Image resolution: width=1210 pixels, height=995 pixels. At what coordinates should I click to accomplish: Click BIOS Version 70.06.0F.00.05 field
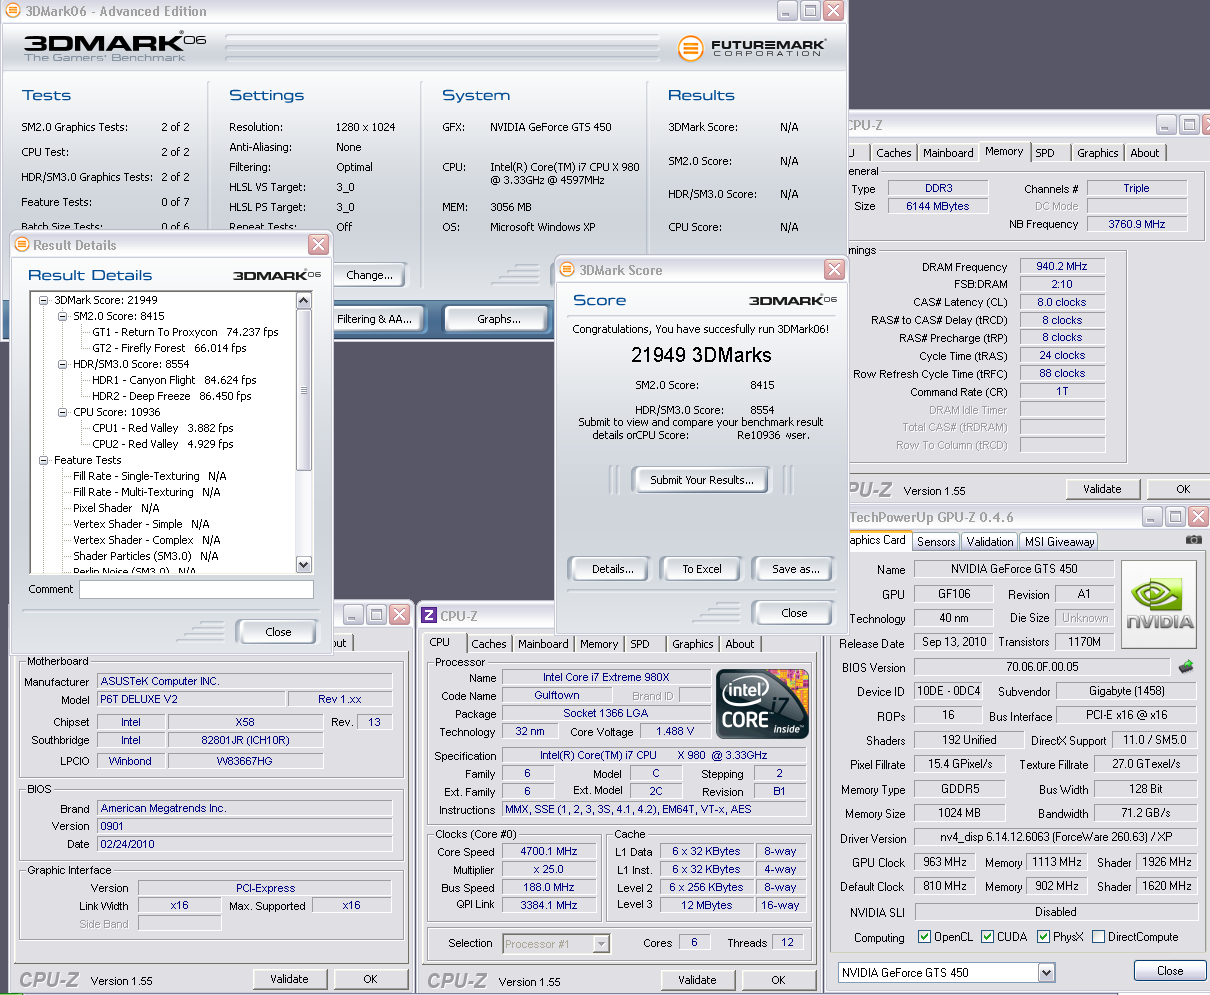point(1042,667)
